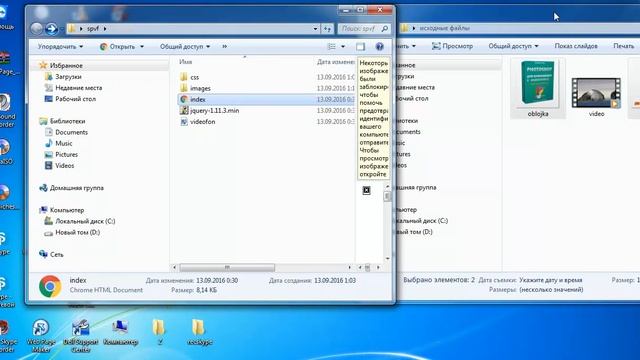Click the refresh button beside address bar

click(x=327, y=29)
